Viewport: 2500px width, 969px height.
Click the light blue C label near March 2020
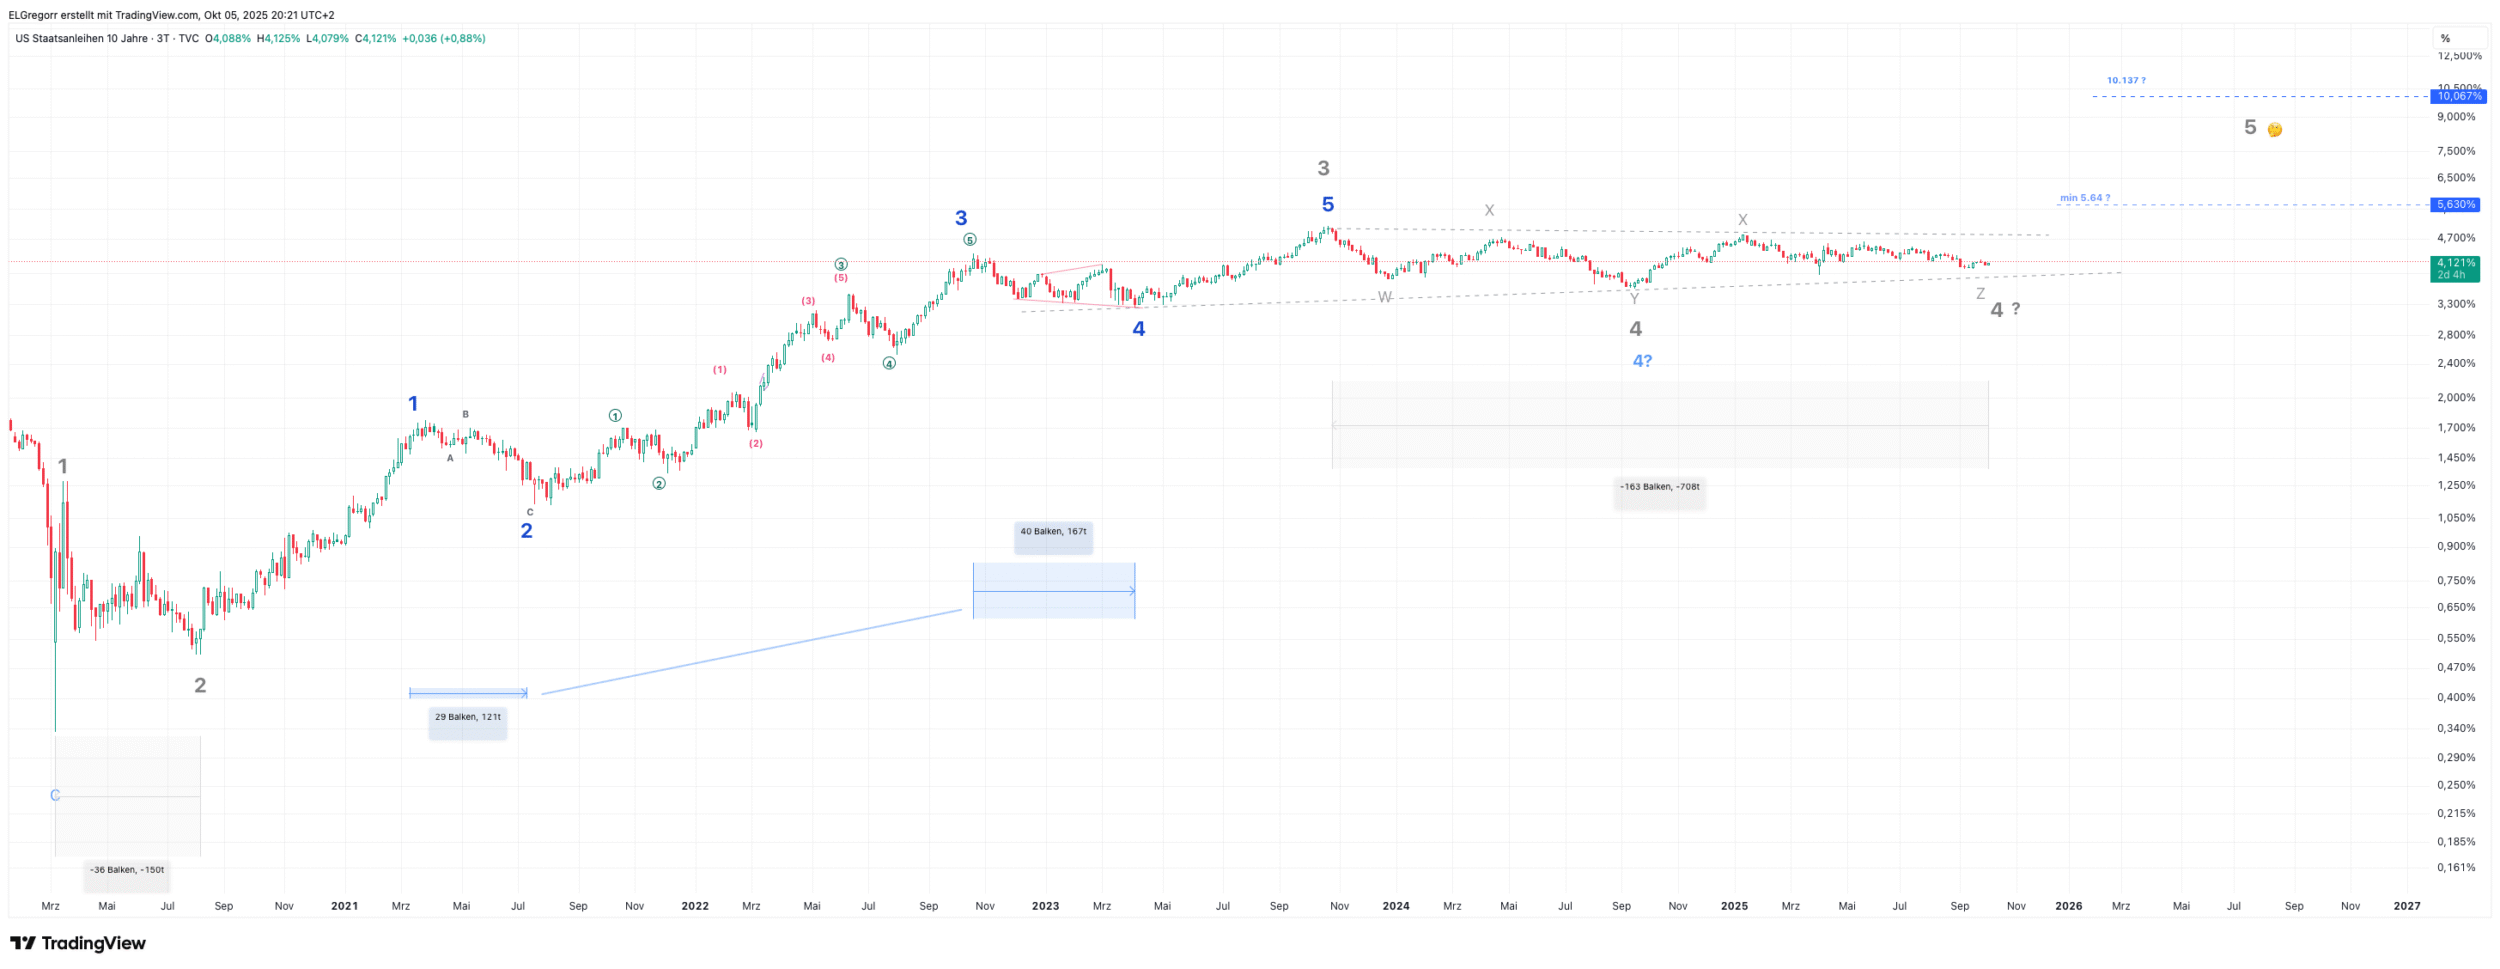[x=55, y=796]
